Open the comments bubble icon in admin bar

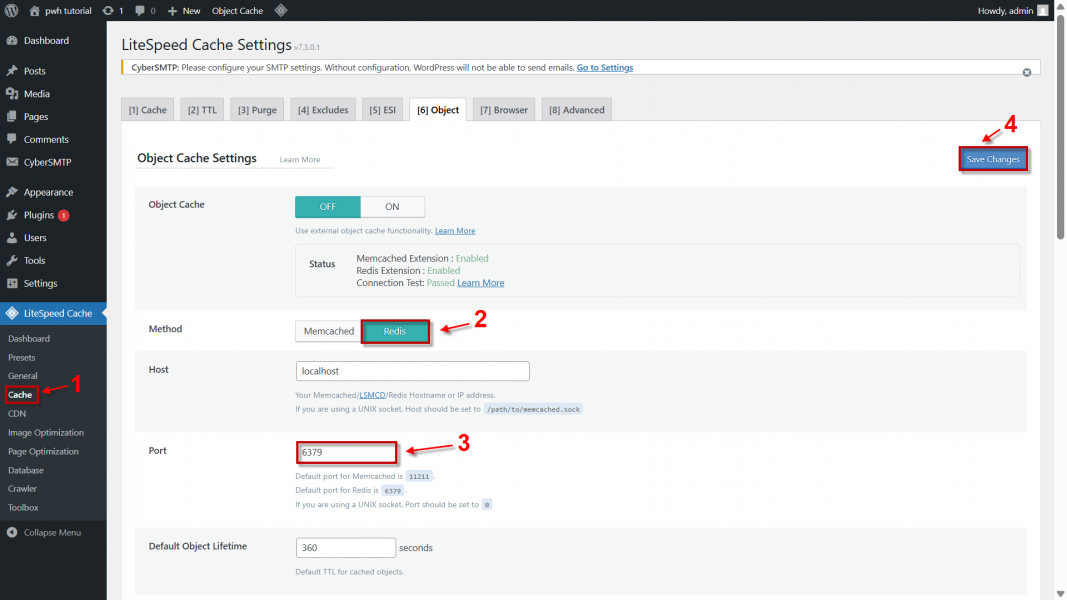pos(139,10)
